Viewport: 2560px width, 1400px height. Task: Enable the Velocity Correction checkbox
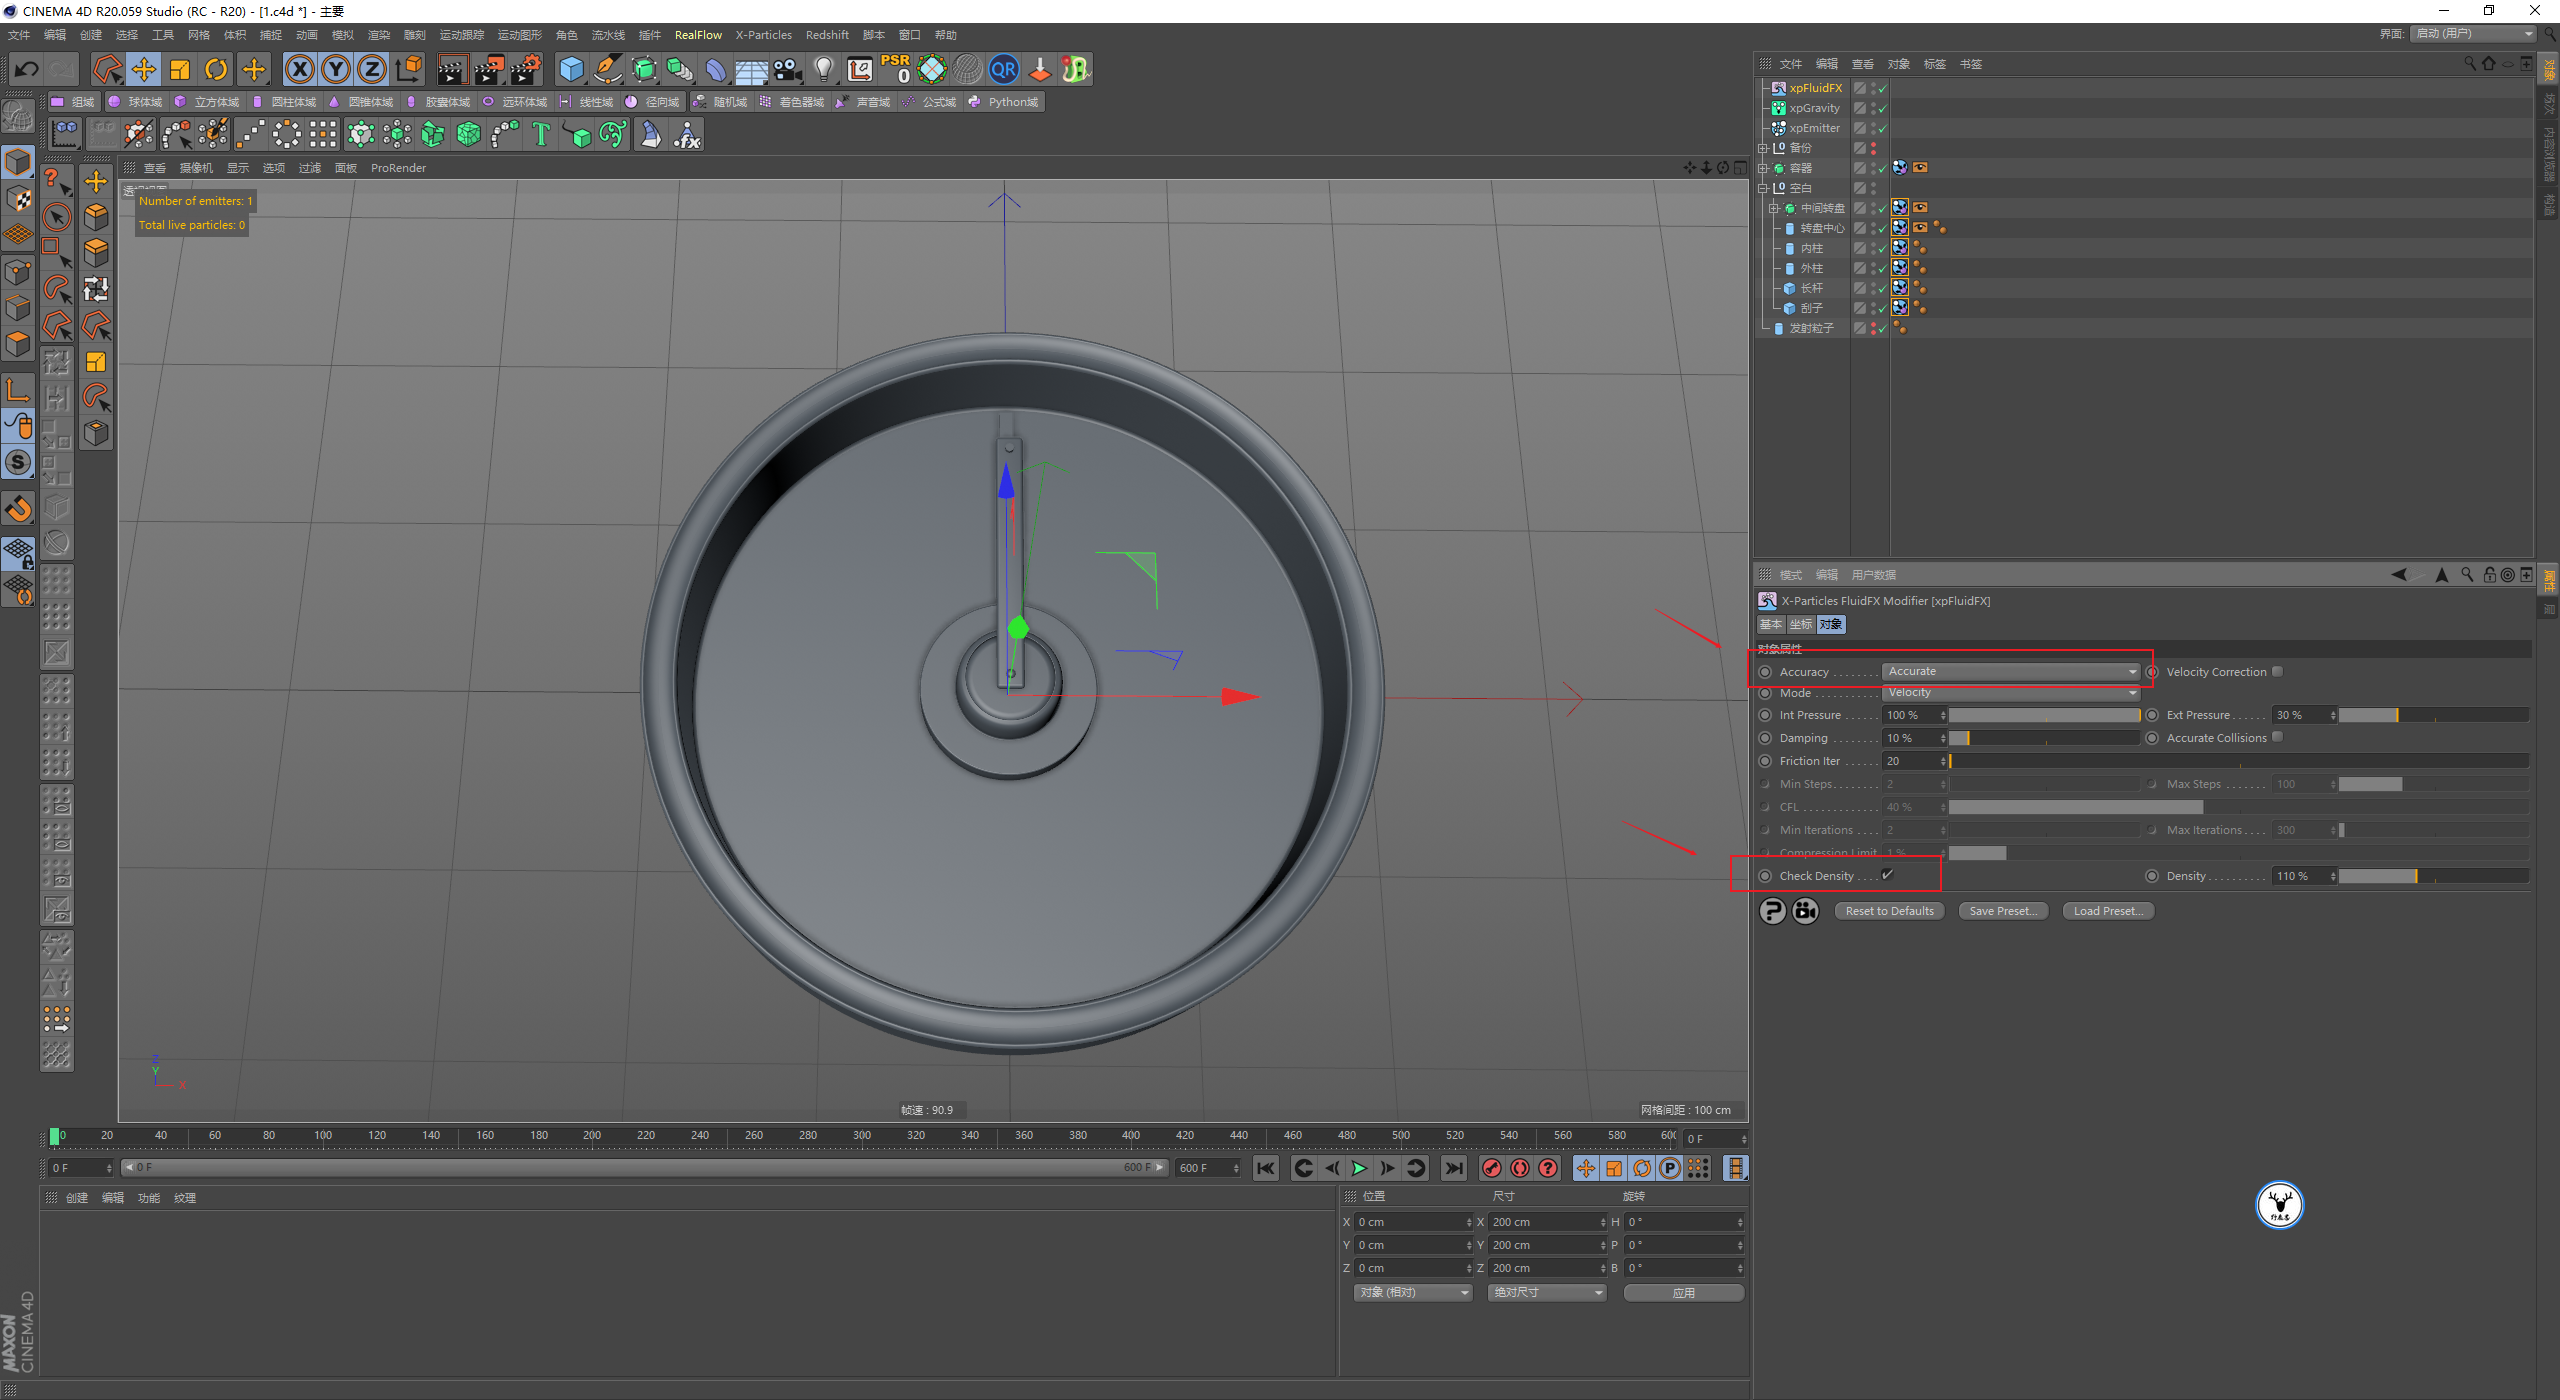(2277, 672)
